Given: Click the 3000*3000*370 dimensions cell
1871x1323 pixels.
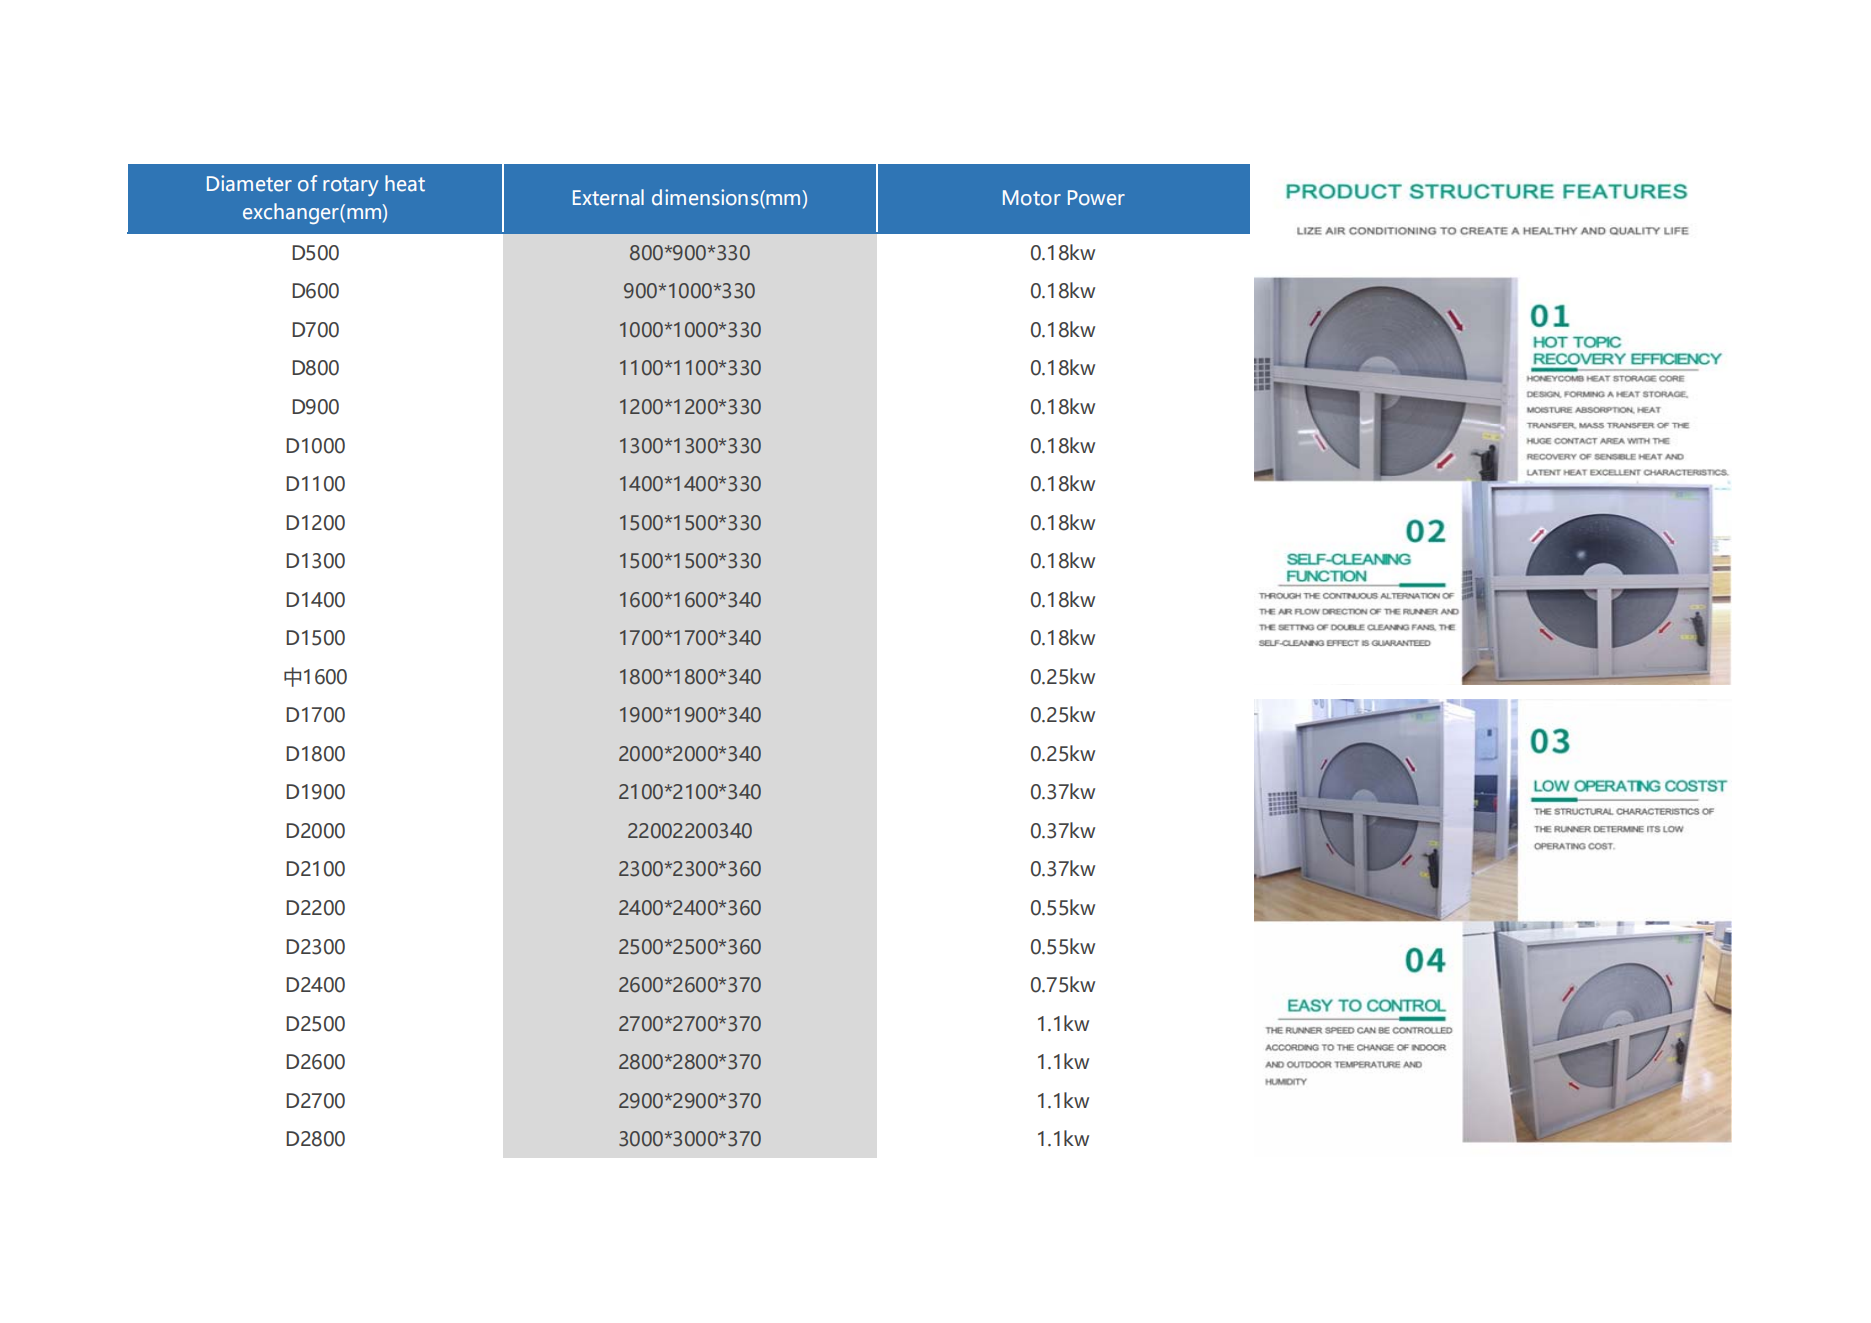Looking at the screenshot, I should pos(689,1139).
